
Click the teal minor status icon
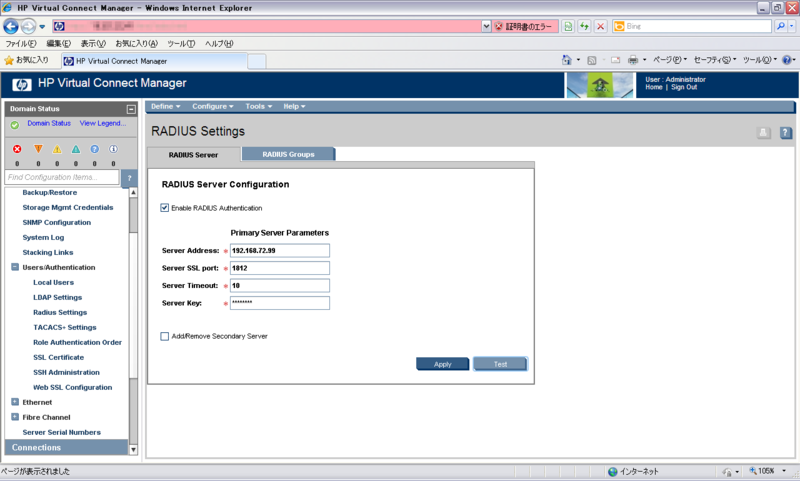coord(76,149)
